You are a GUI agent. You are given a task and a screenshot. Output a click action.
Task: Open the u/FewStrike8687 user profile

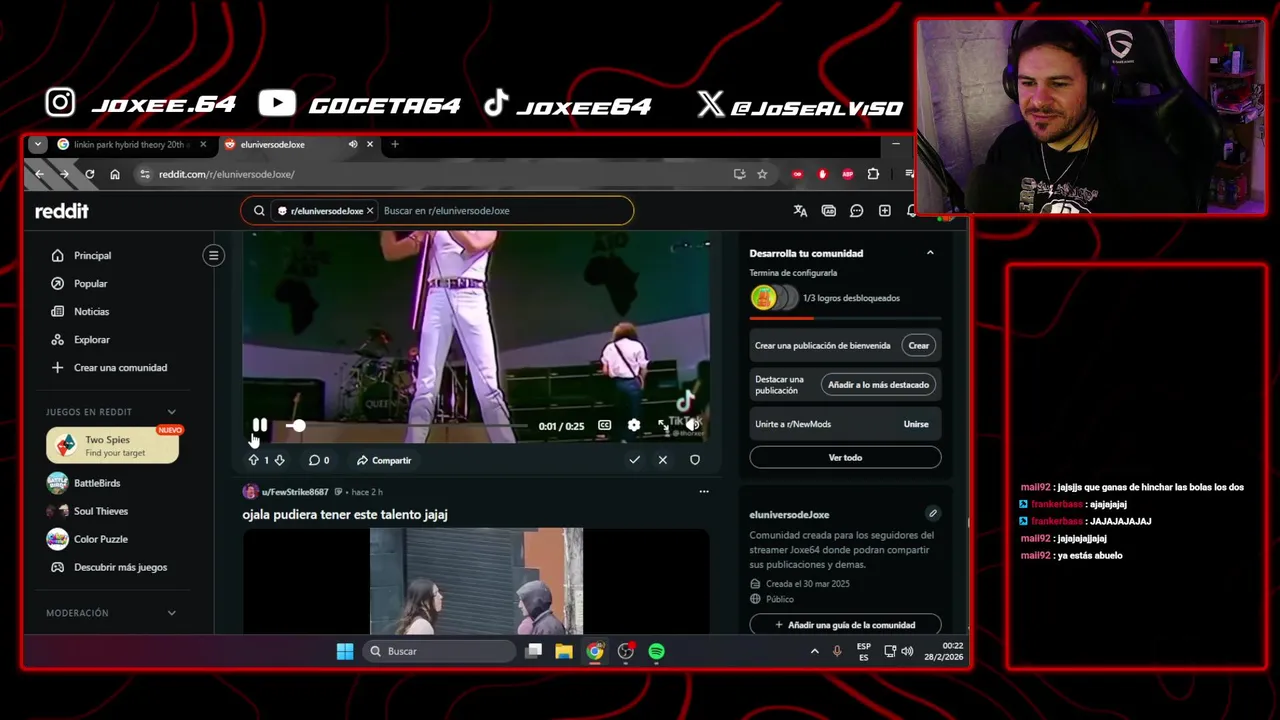pos(295,492)
